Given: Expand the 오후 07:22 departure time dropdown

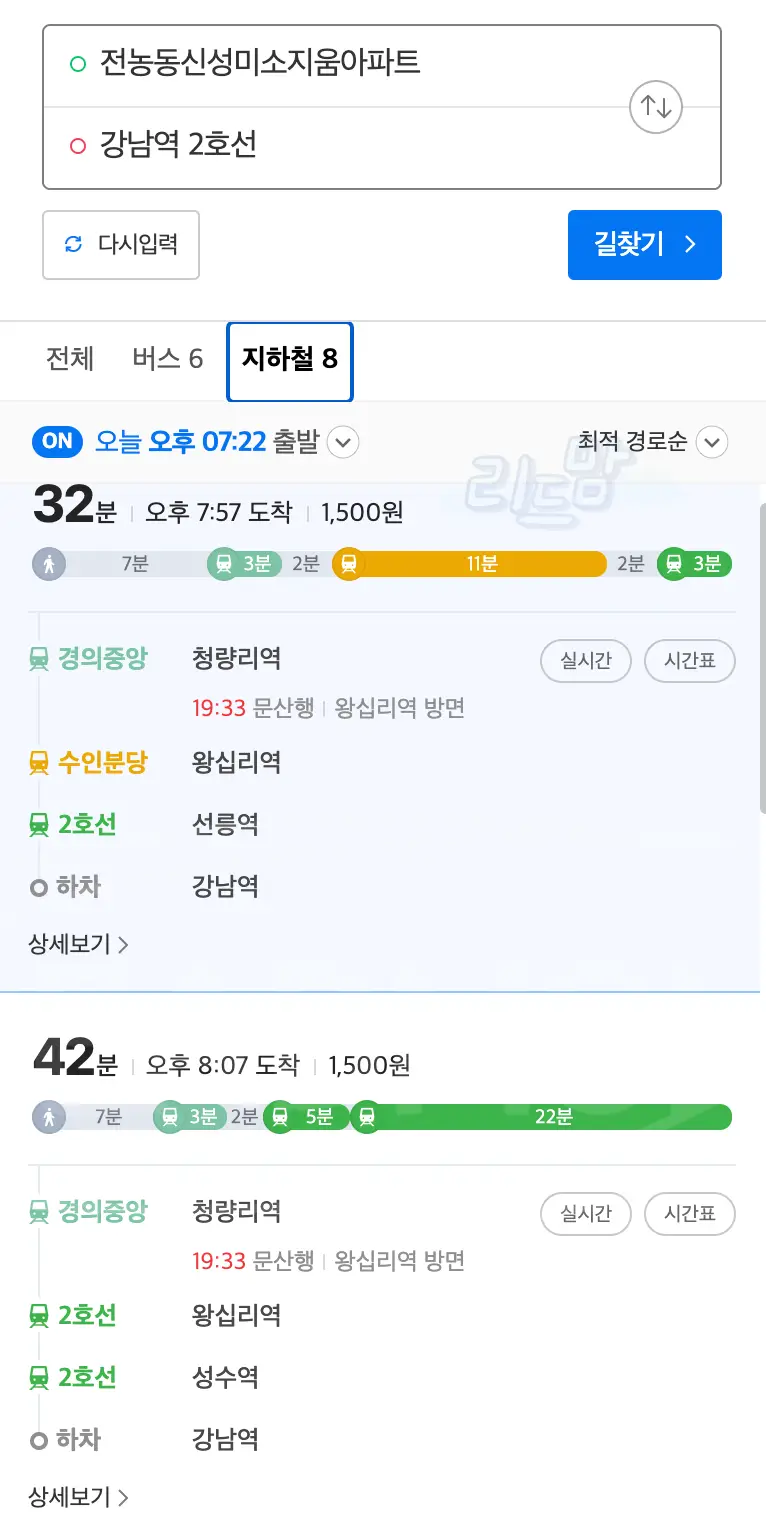Looking at the screenshot, I should [x=343, y=442].
